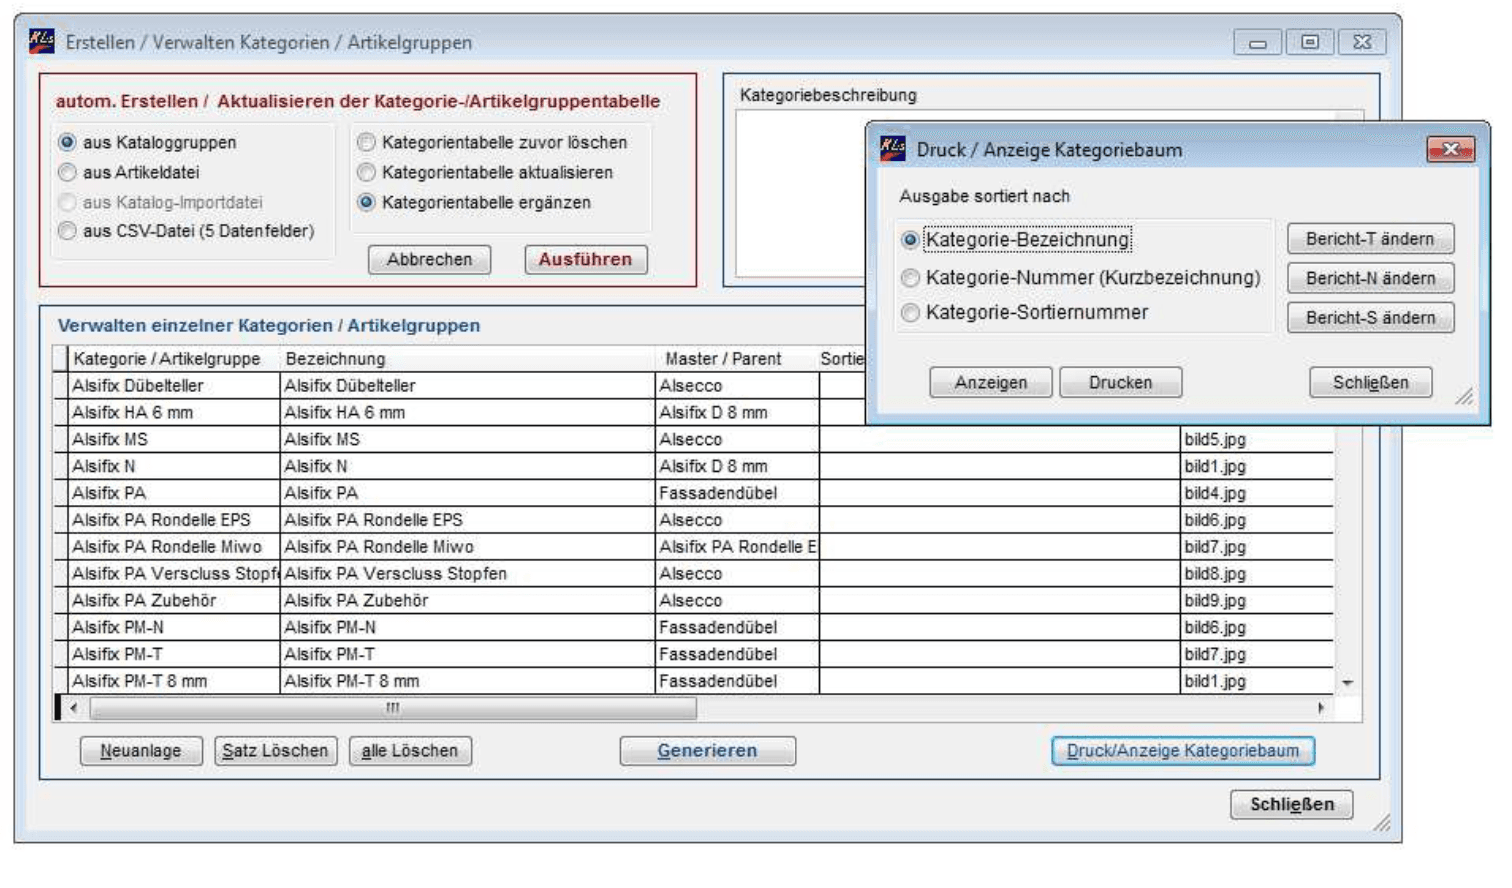
Task: Click the horizontal scrollbar thumb
Action: point(393,708)
